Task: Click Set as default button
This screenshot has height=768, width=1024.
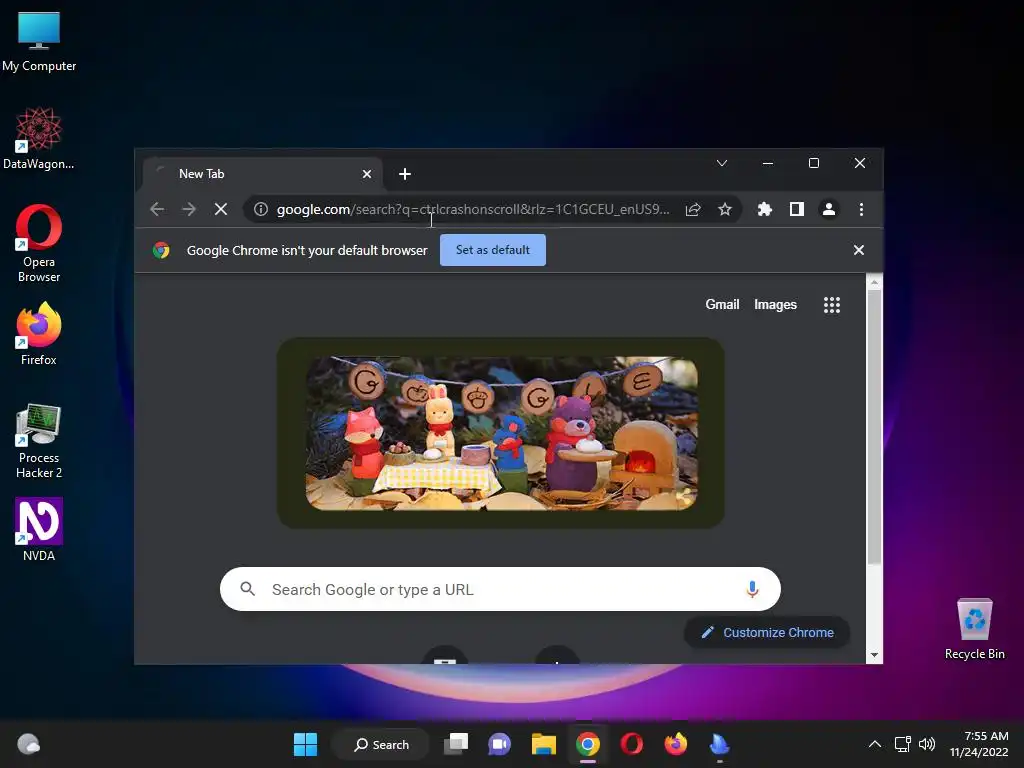Action: (x=492, y=250)
